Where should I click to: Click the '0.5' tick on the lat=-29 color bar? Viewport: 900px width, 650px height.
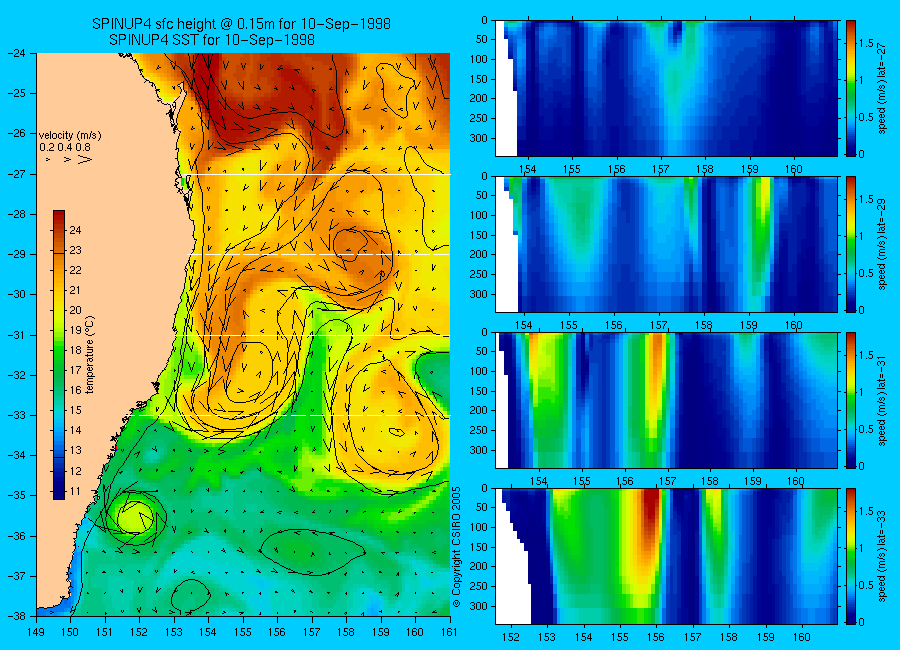coord(866,273)
